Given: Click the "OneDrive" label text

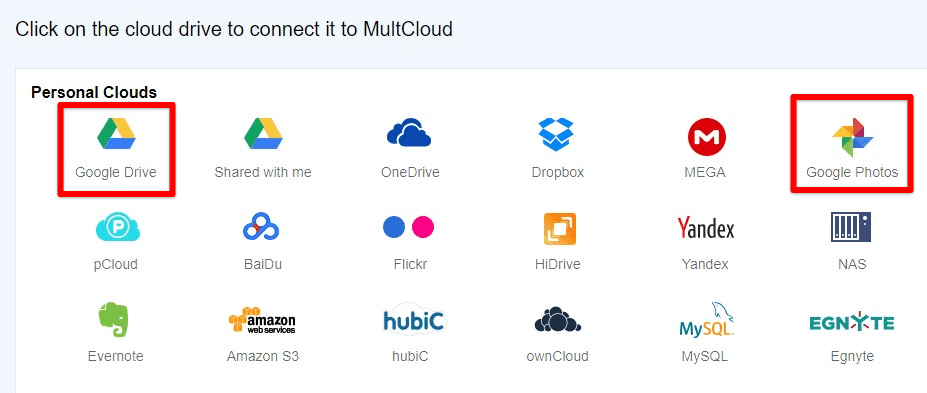Looking at the screenshot, I should [410, 173].
